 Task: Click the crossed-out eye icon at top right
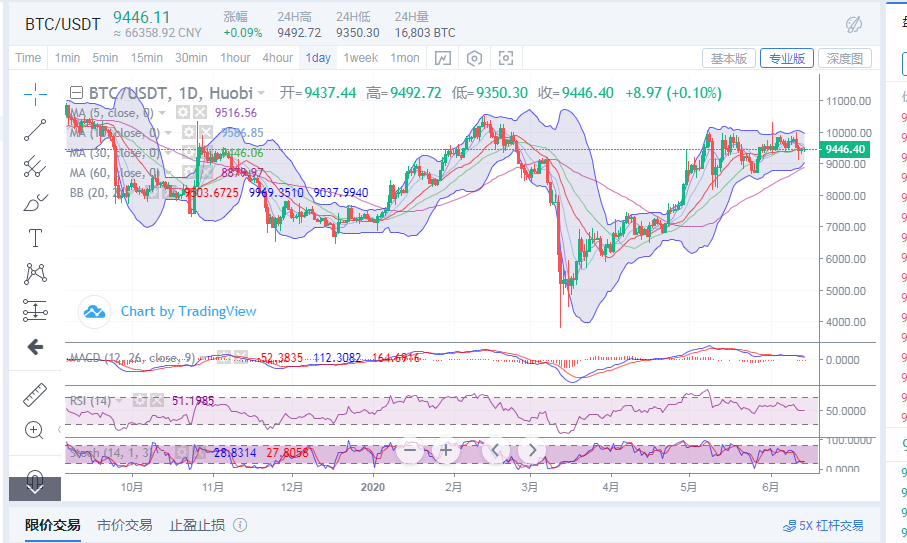click(x=854, y=24)
